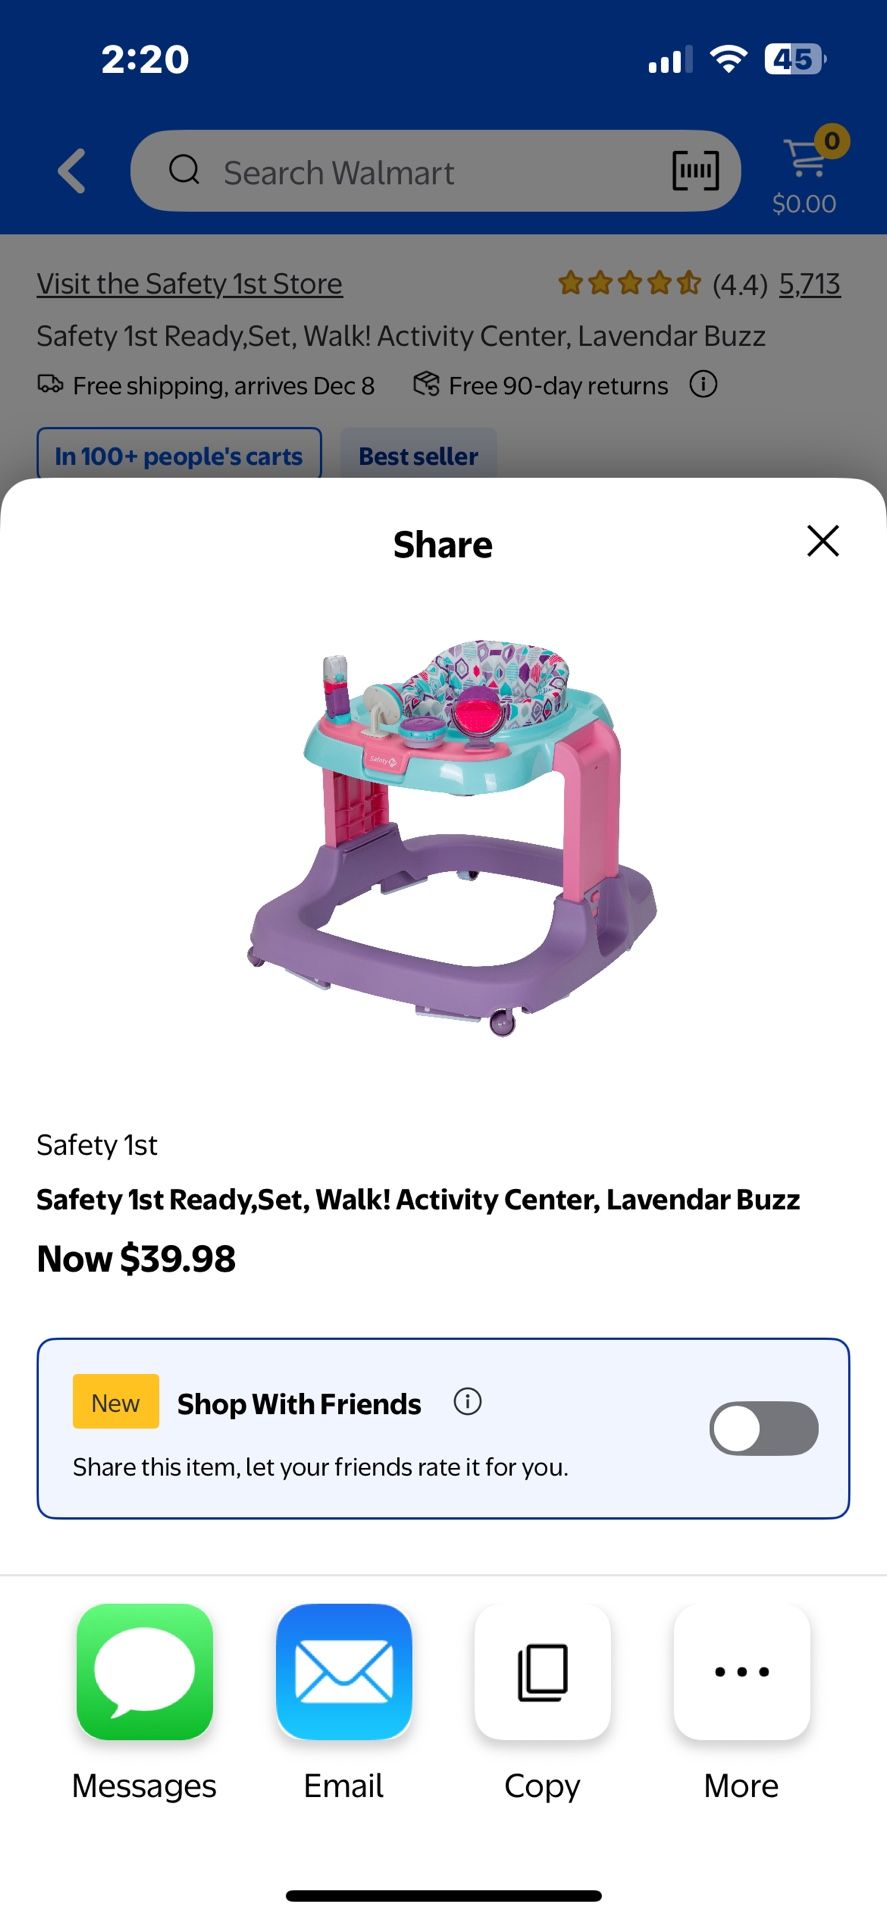This screenshot has height=1920, width=887.
Task: Share item via Email
Action: tap(343, 1673)
